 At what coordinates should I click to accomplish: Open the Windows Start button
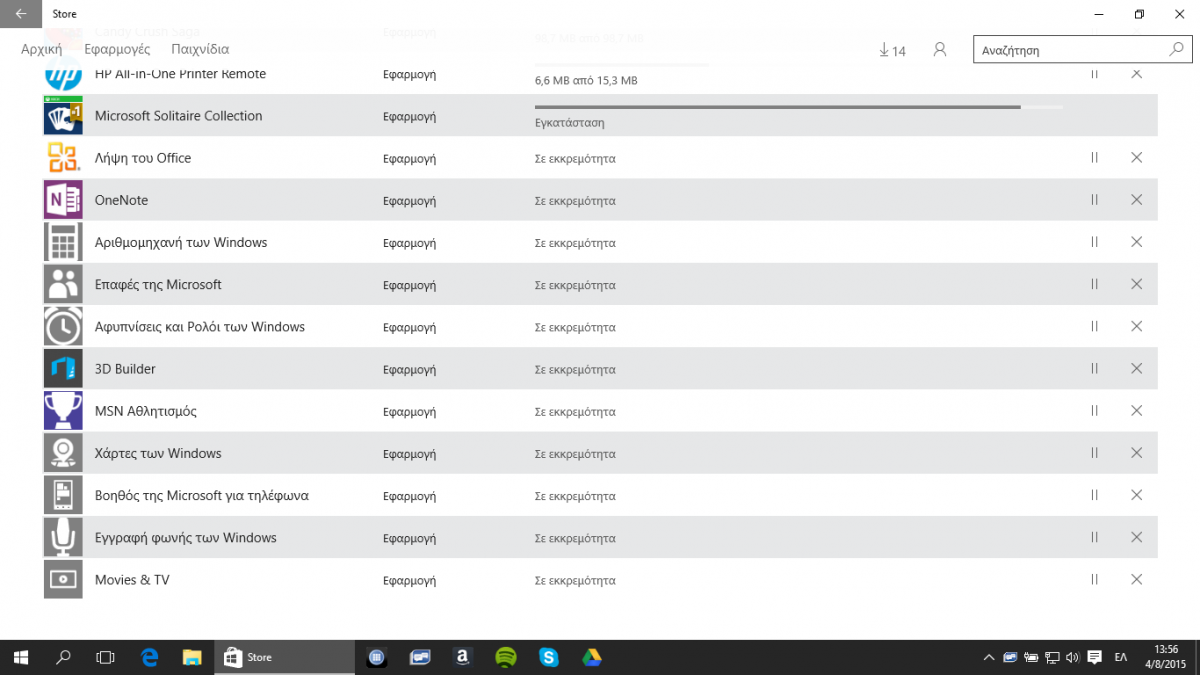tap(21, 657)
